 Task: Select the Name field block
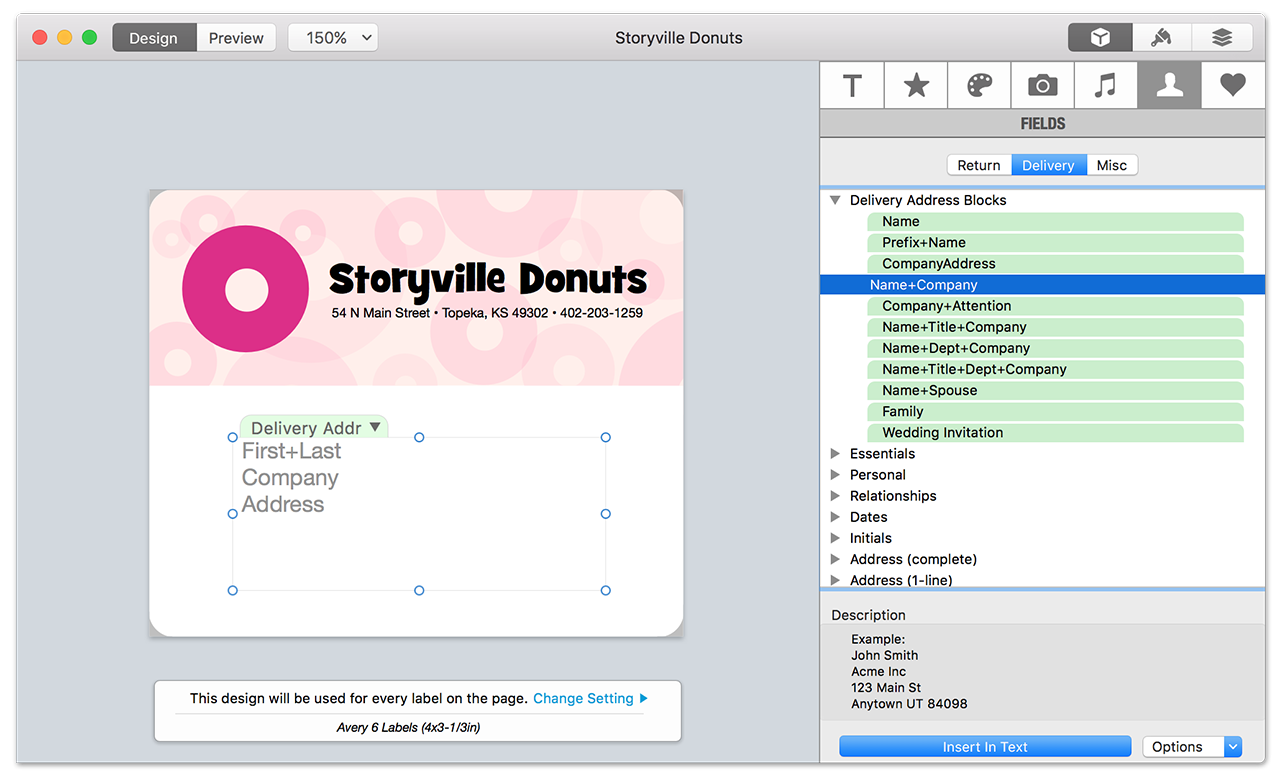coord(1055,221)
